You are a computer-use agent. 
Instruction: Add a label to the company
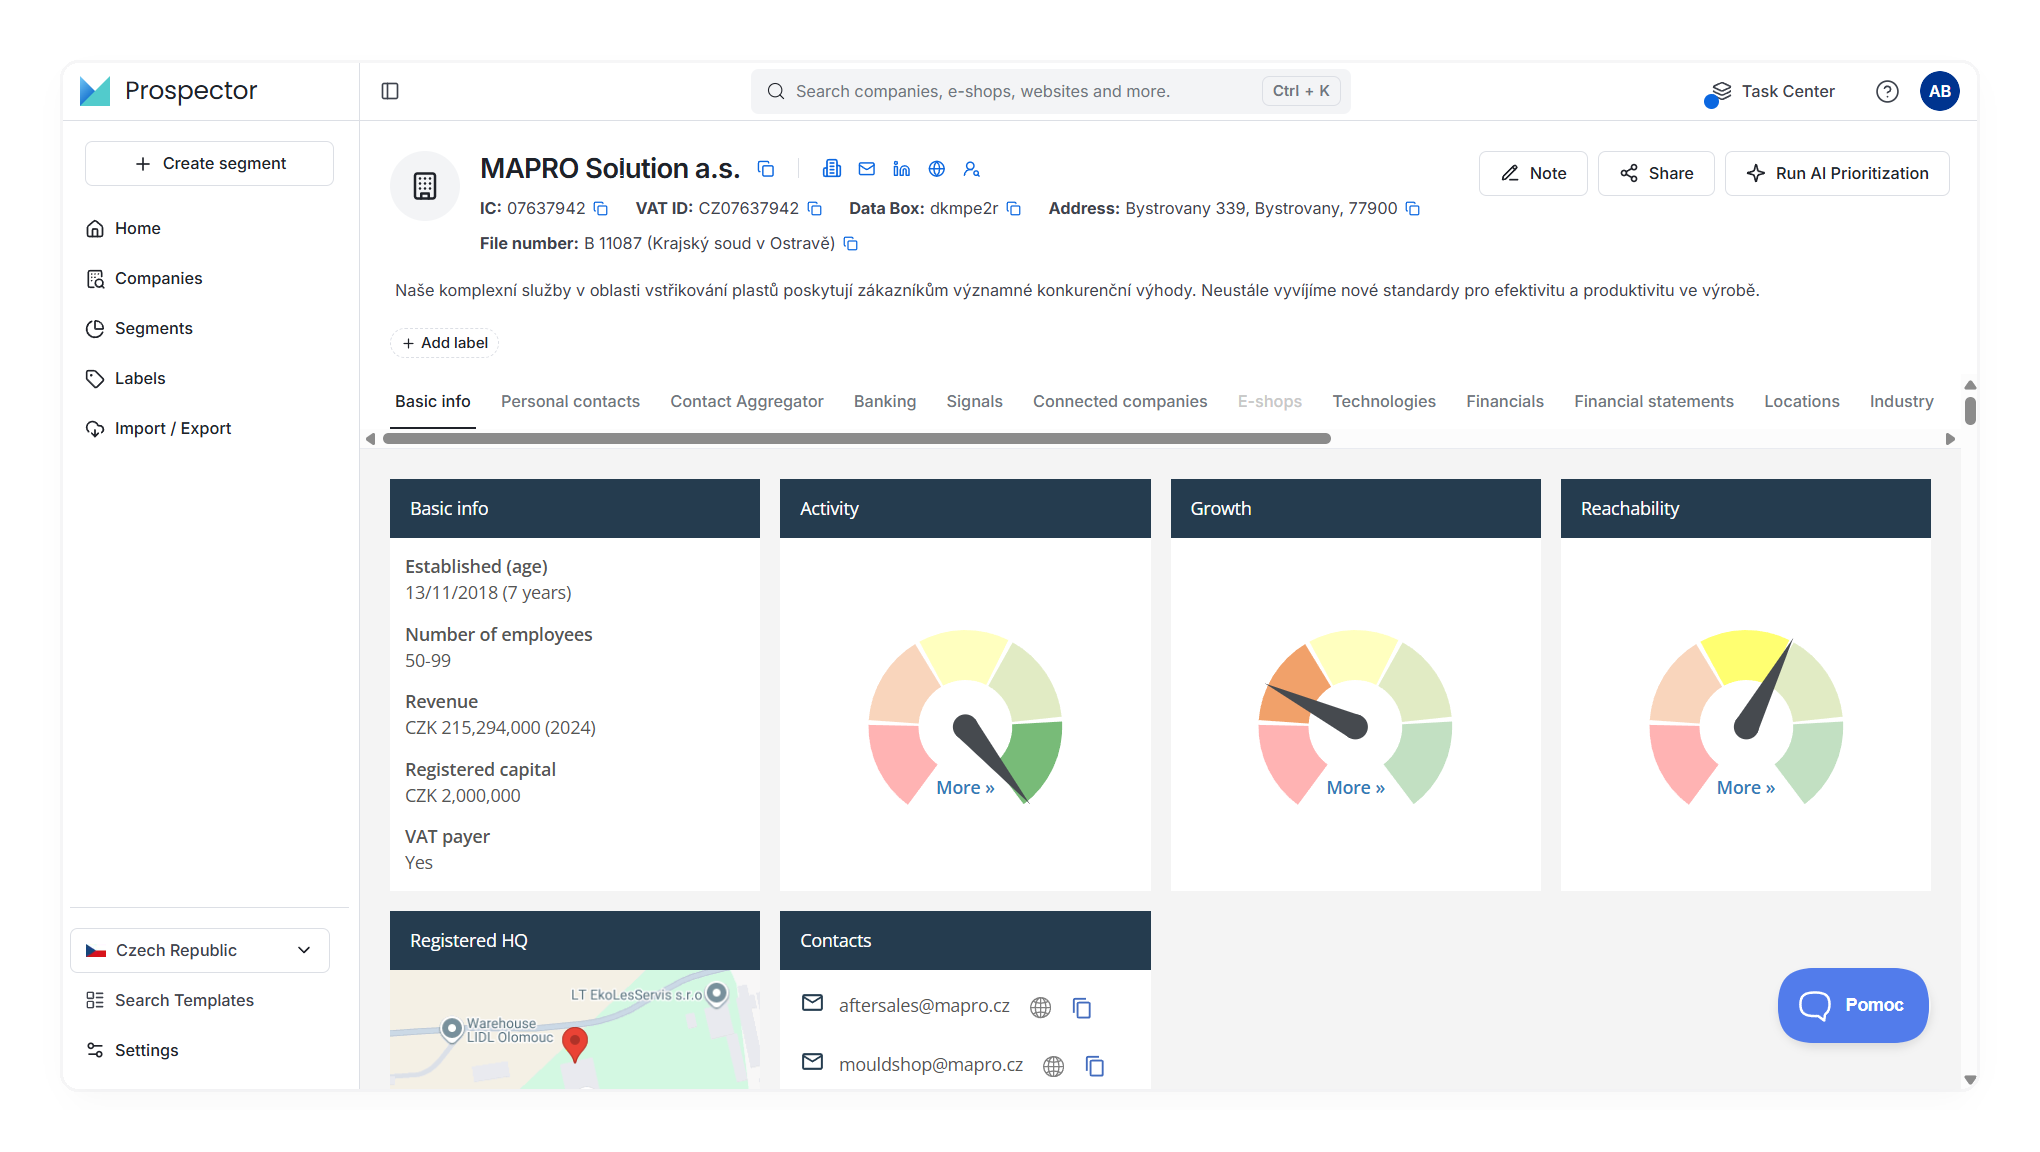(x=444, y=343)
